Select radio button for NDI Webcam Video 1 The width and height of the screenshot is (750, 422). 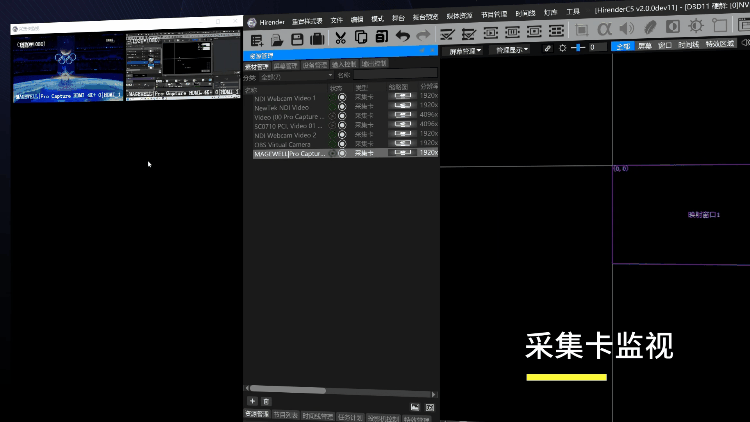(x=342, y=97)
